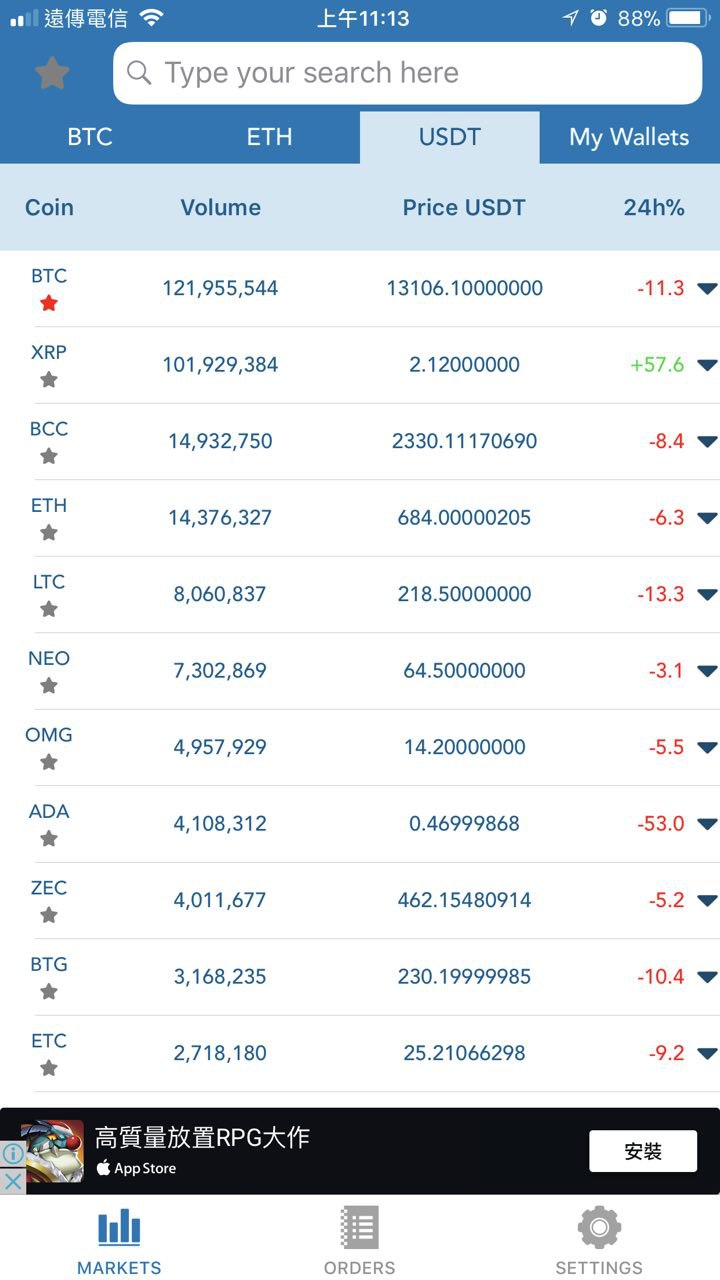Favorite ETH with its star

(48, 533)
